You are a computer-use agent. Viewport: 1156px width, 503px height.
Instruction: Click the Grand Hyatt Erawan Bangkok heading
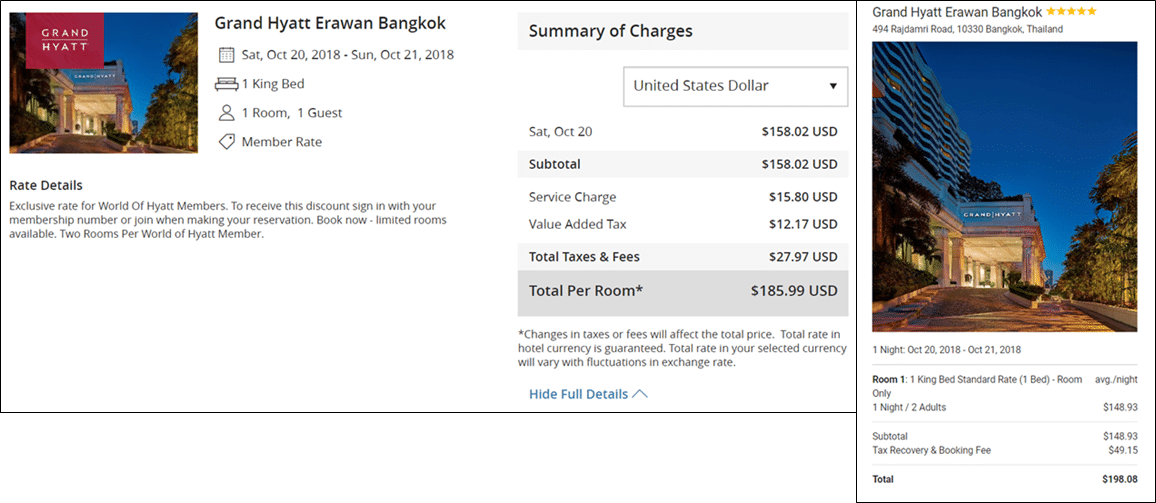pyautogui.click(x=330, y=23)
